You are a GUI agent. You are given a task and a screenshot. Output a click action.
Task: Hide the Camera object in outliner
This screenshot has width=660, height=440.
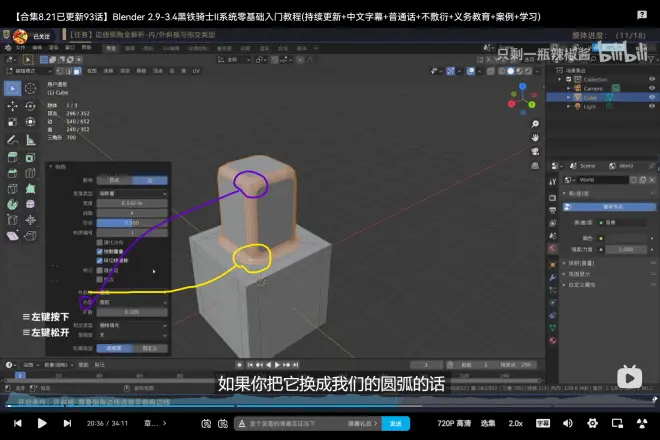(x=652, y=88)
